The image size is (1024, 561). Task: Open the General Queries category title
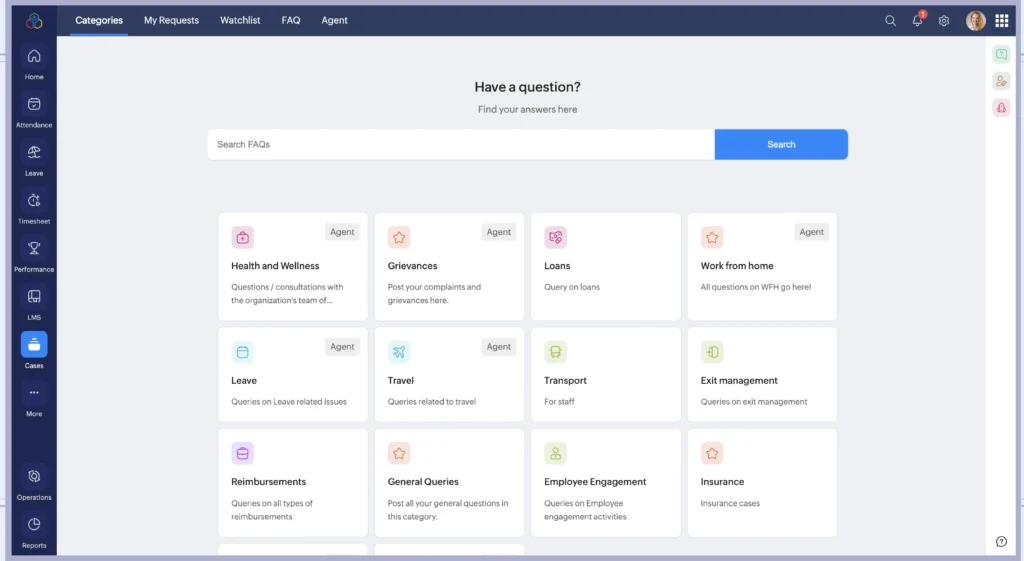(423, 481)
